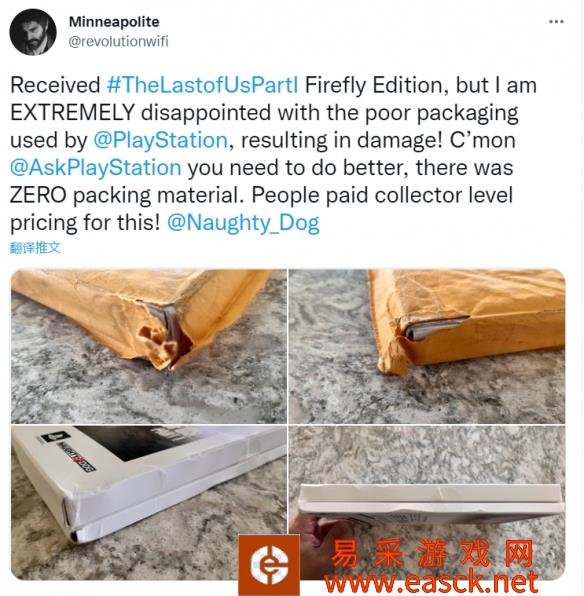The height and width of the screenshot is (596, 584).
Task: Click the tweet body text
Action: (273, 154)
